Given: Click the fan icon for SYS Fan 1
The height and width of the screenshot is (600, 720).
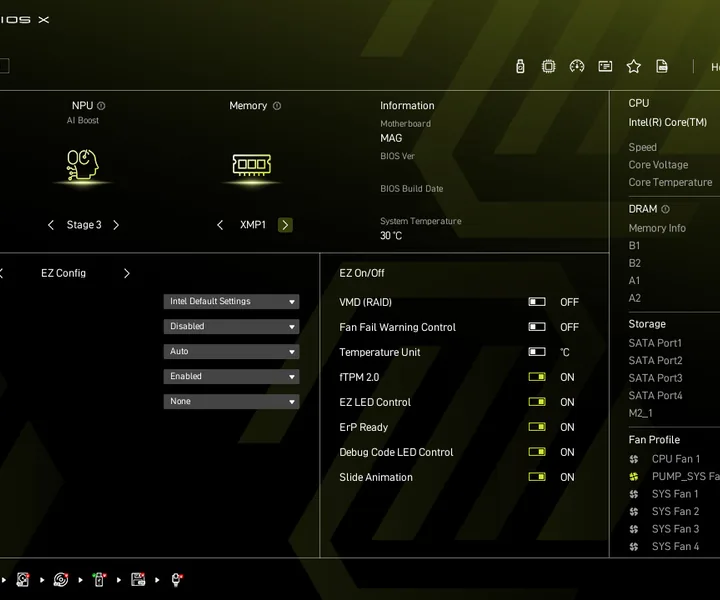Looking at the screenshot, I should [x=634, y=494].
